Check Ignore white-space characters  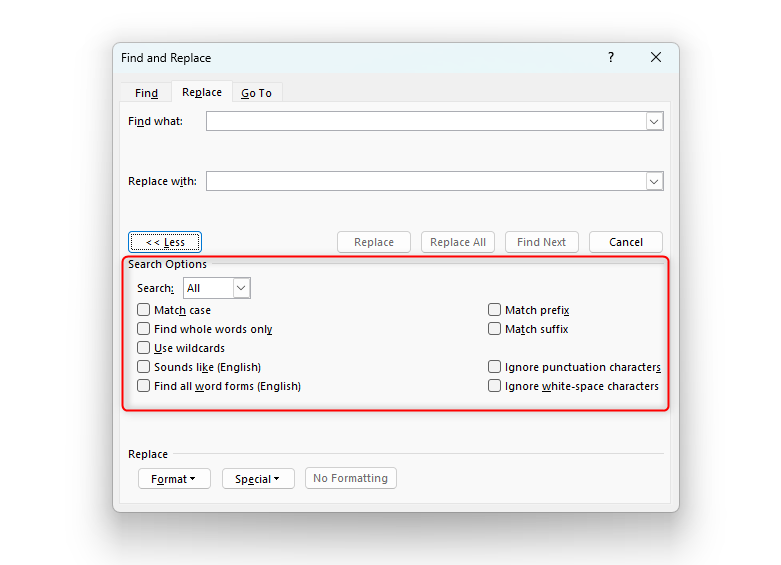[495, 386]
